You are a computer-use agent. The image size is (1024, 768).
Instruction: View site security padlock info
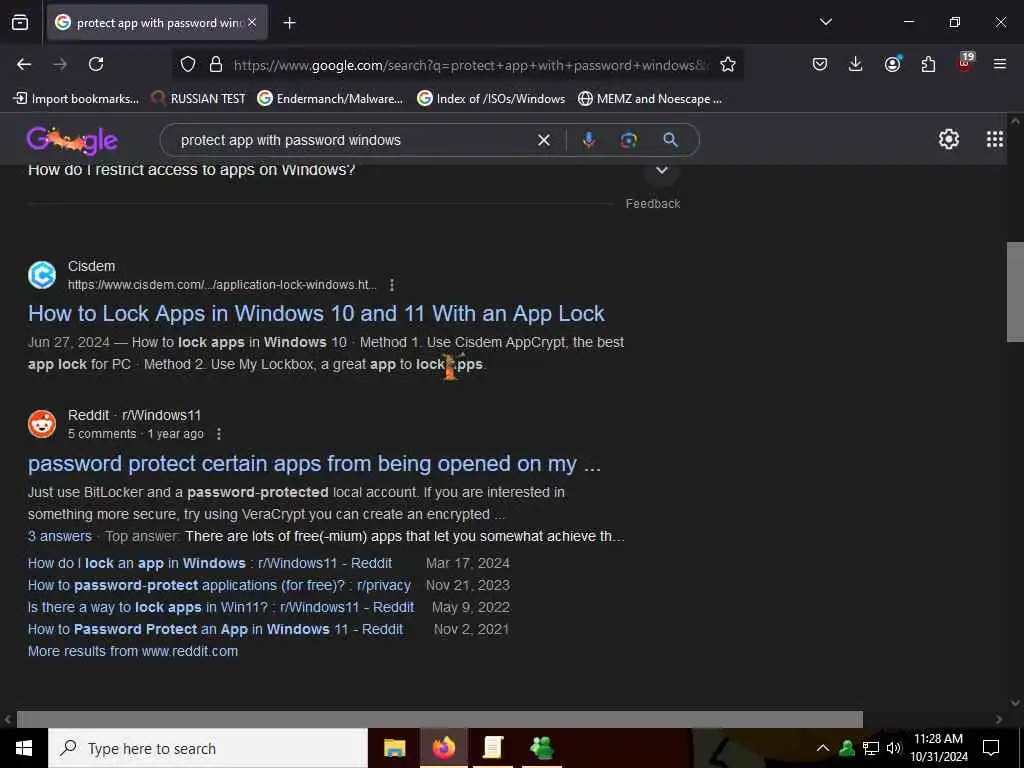coord(216,65)
